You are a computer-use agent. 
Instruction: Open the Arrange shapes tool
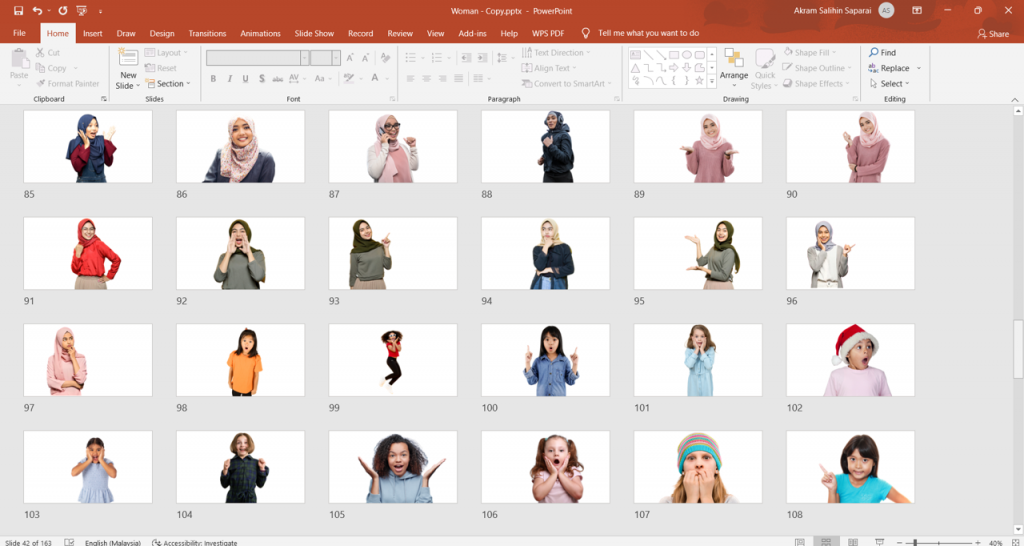coord(733,66)
